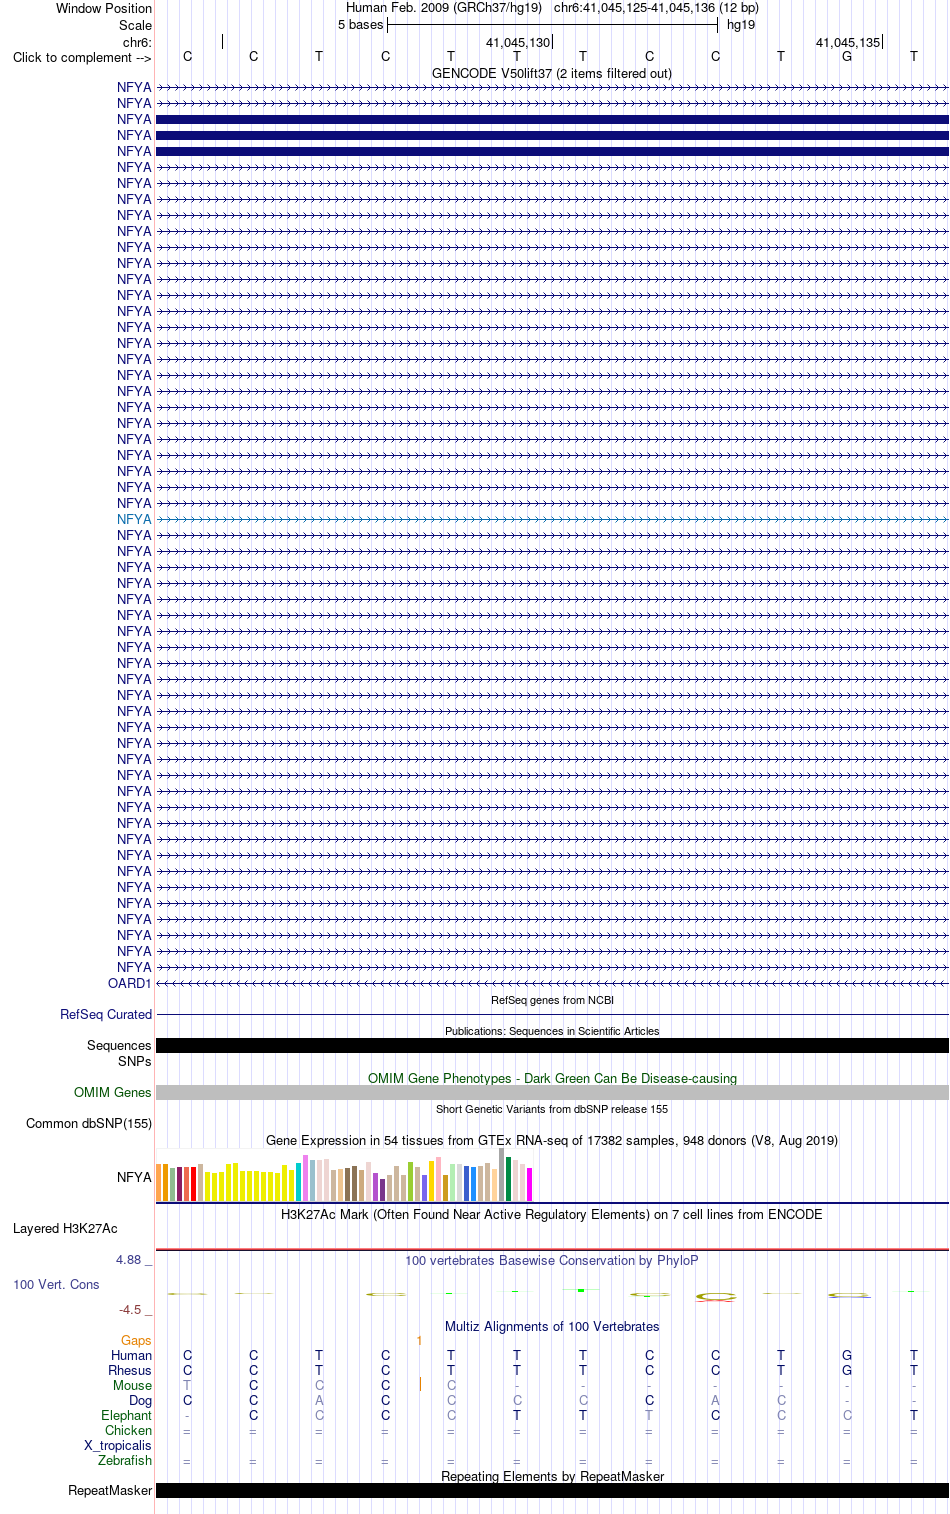Screen dimensions: 950x1514
Task: Click the 41,045,135 ruler position
Action: coord(848,42)
